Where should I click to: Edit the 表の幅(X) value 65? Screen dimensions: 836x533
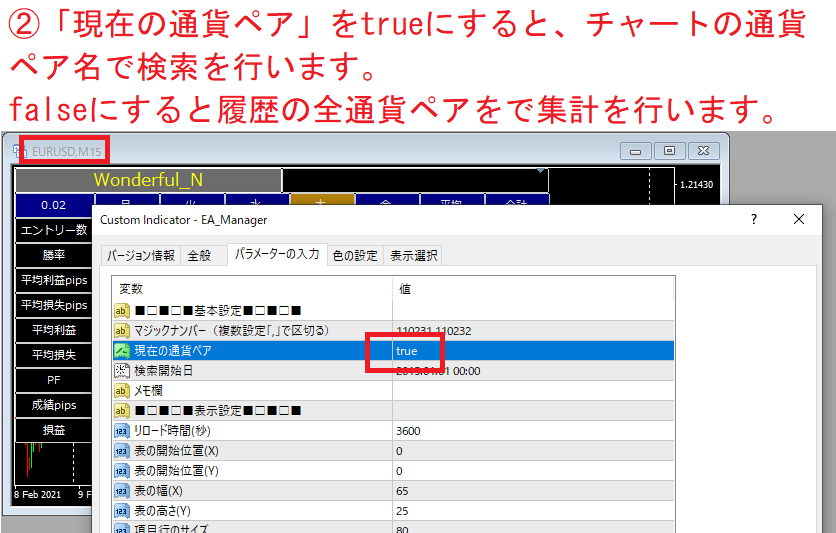click(533, 491)
